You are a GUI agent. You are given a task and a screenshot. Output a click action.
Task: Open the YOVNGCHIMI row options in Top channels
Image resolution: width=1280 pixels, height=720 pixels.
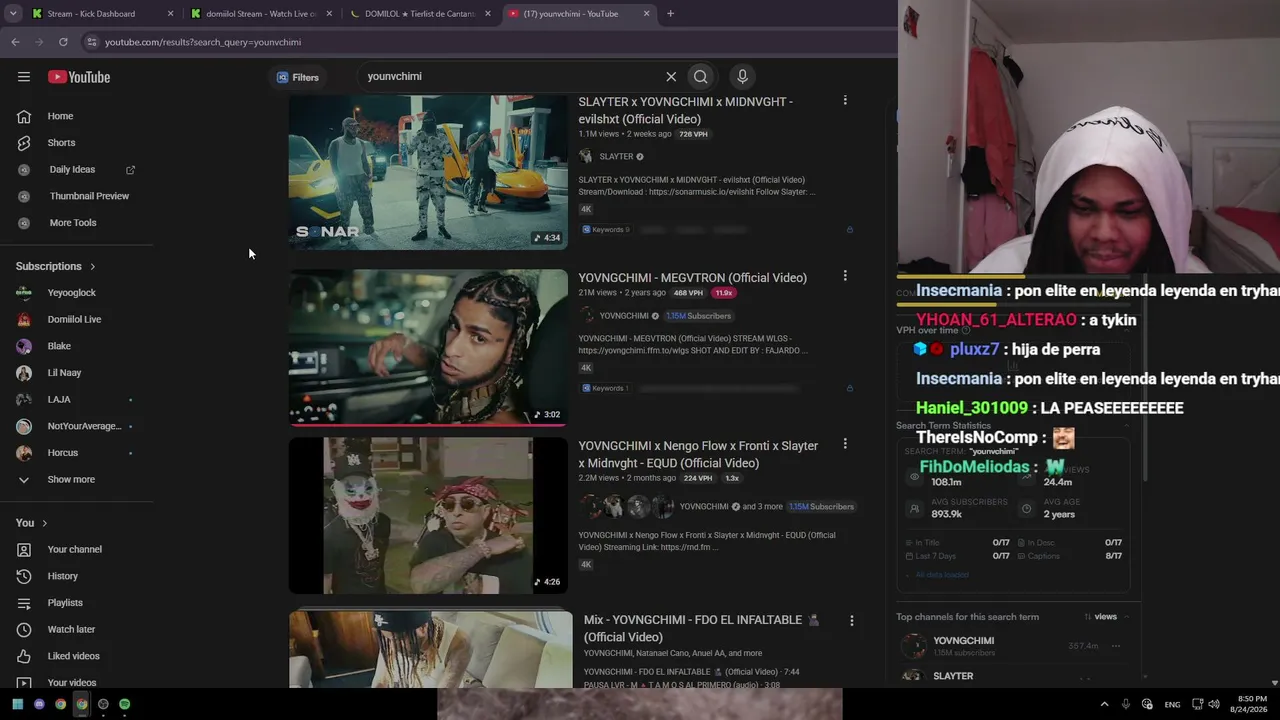1116,646
